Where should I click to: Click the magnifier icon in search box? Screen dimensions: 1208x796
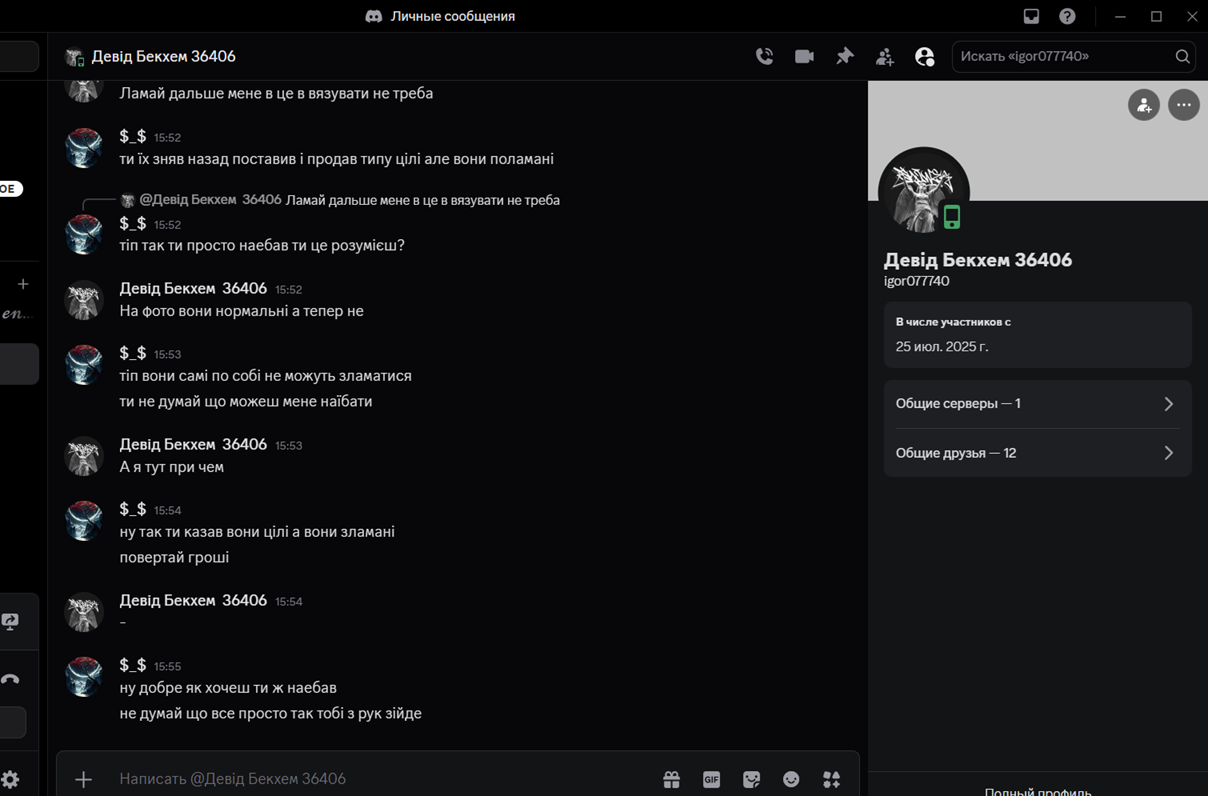[1183, 57]
